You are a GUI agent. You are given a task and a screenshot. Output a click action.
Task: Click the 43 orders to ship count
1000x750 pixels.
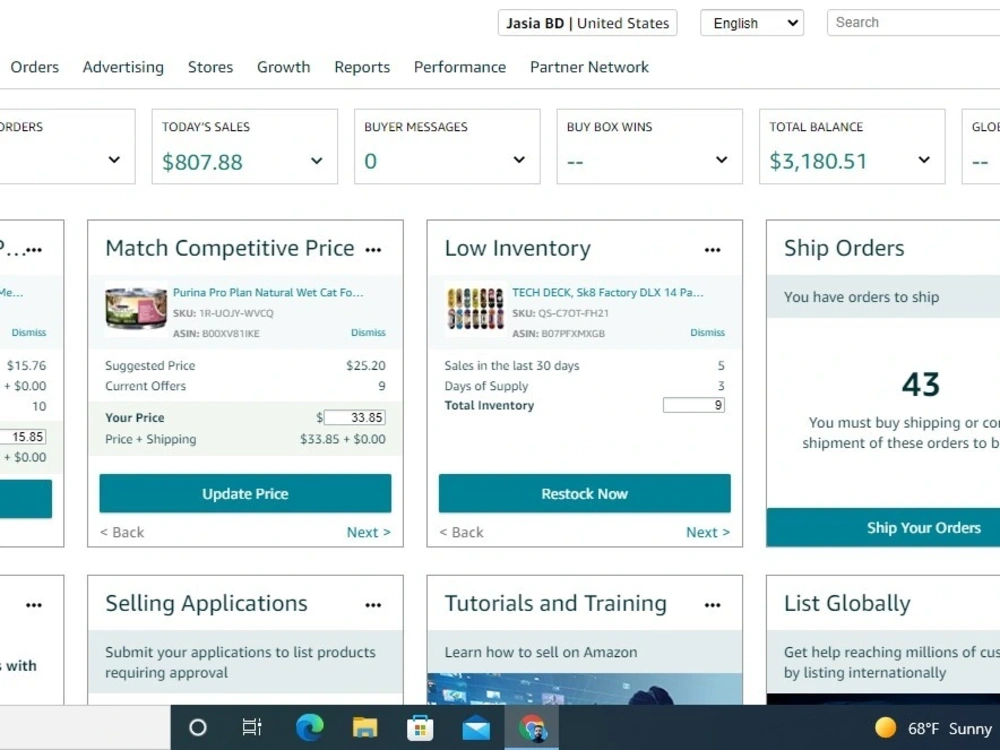pos(921,385)
